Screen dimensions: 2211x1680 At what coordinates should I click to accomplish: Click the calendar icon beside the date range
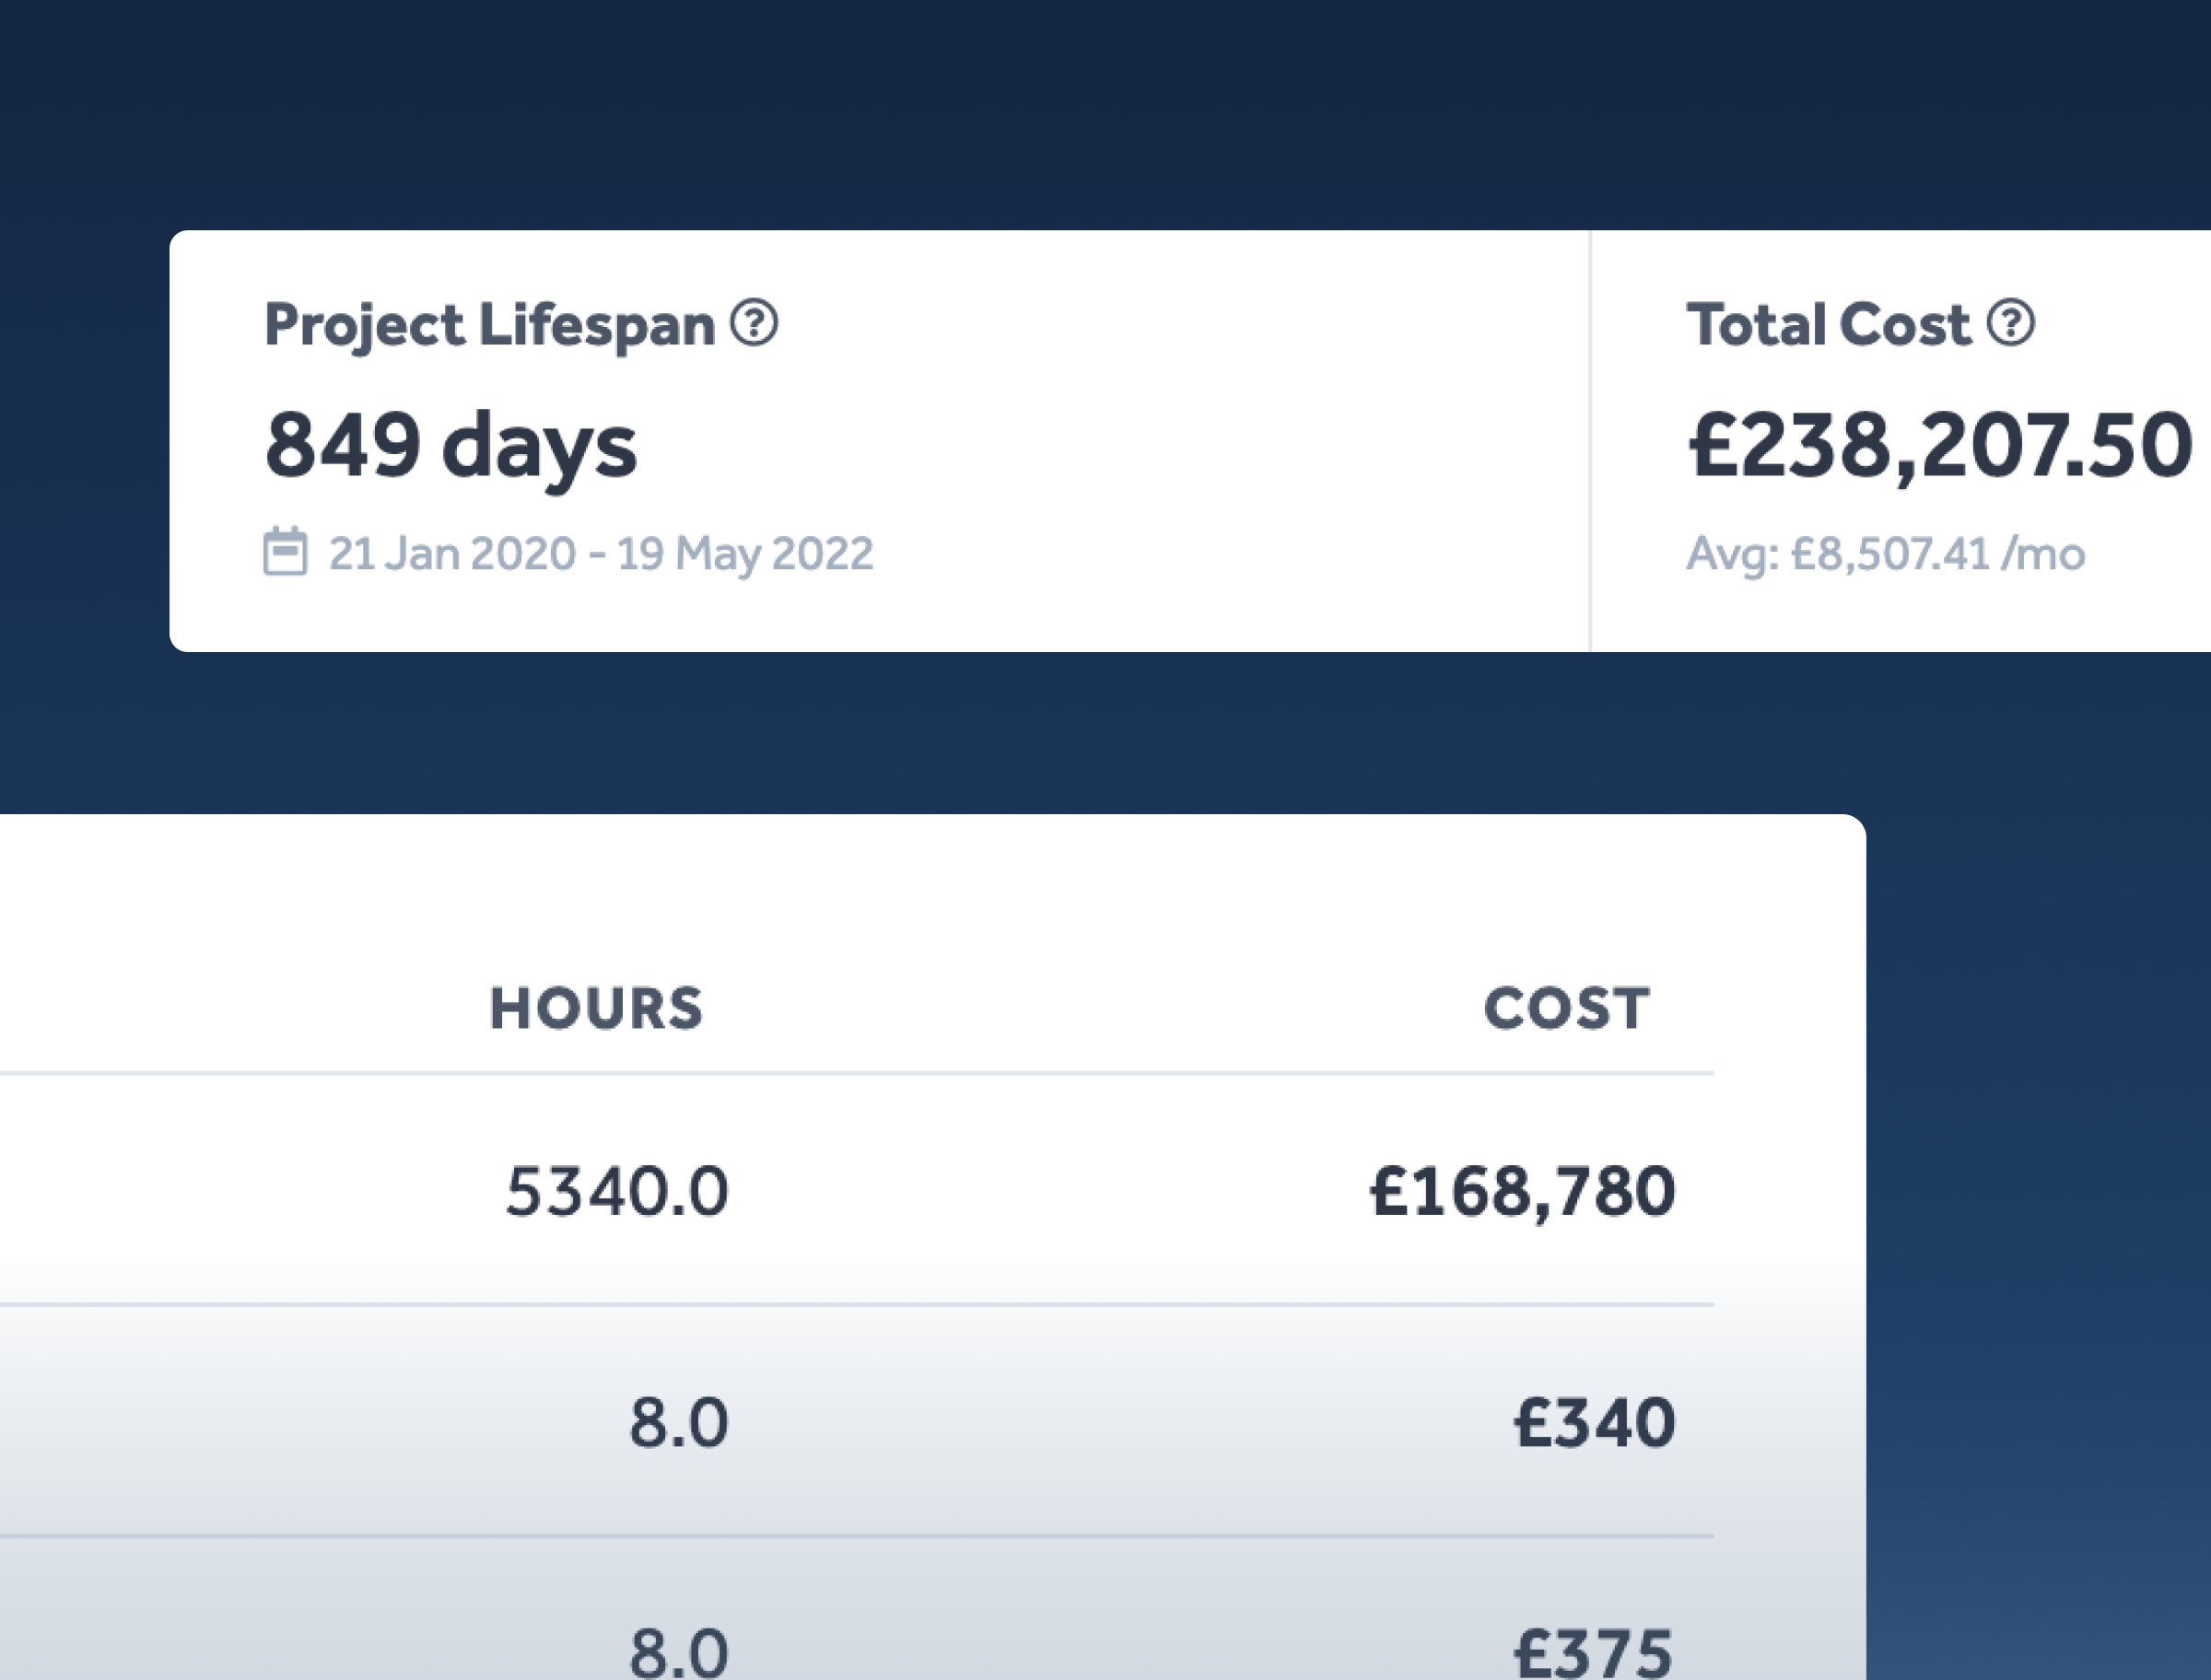click(285, 552)
